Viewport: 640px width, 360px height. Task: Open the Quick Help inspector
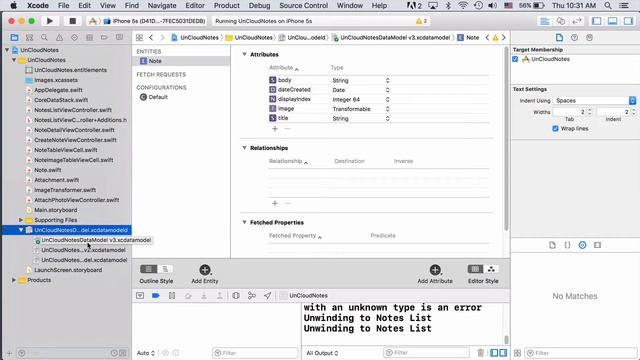[x=574, y=38]
